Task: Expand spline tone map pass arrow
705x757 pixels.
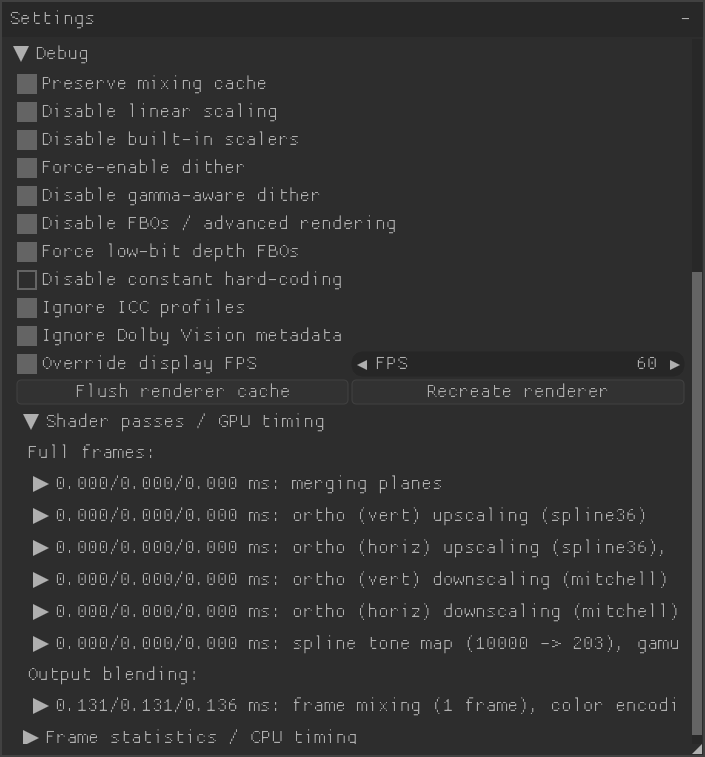Action: point(41,644)
